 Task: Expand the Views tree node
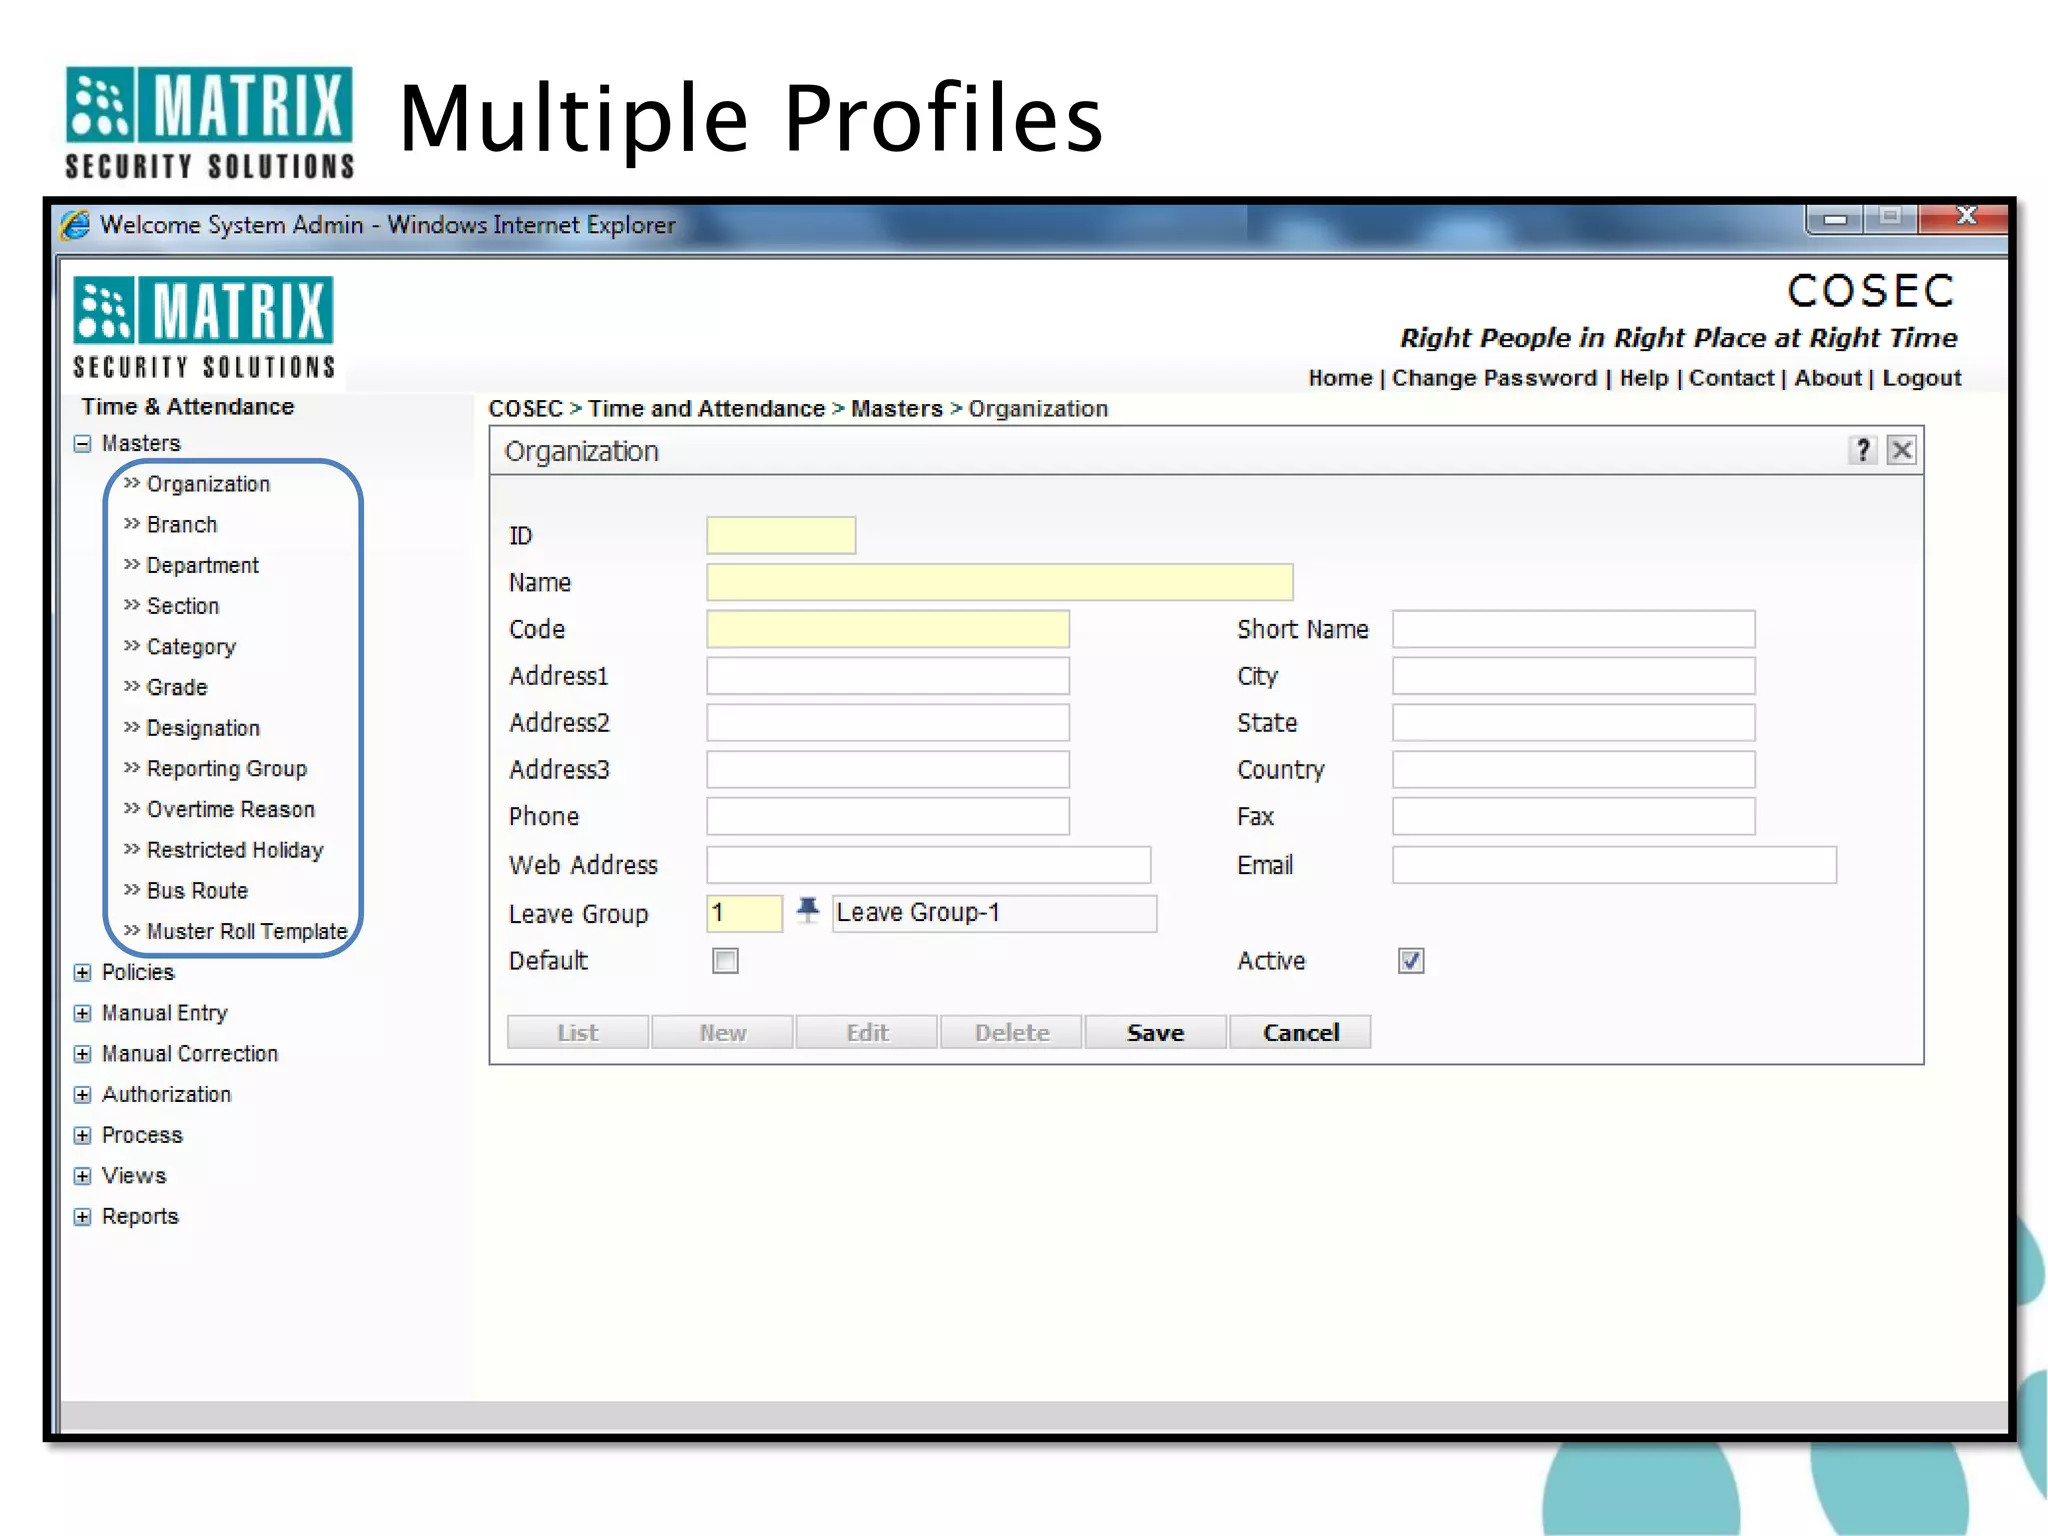tap(83, 1176)
